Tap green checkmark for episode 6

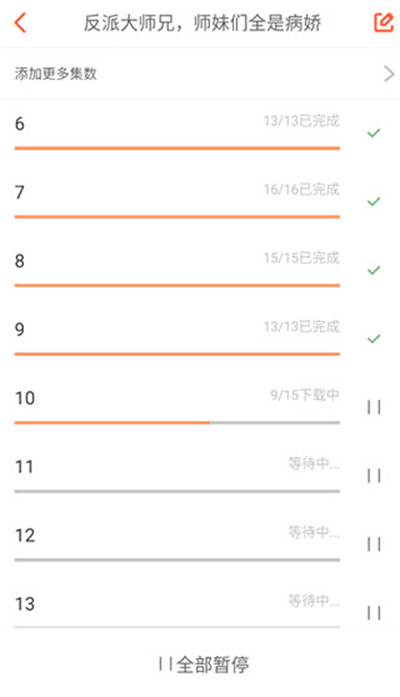pos(374,132)
